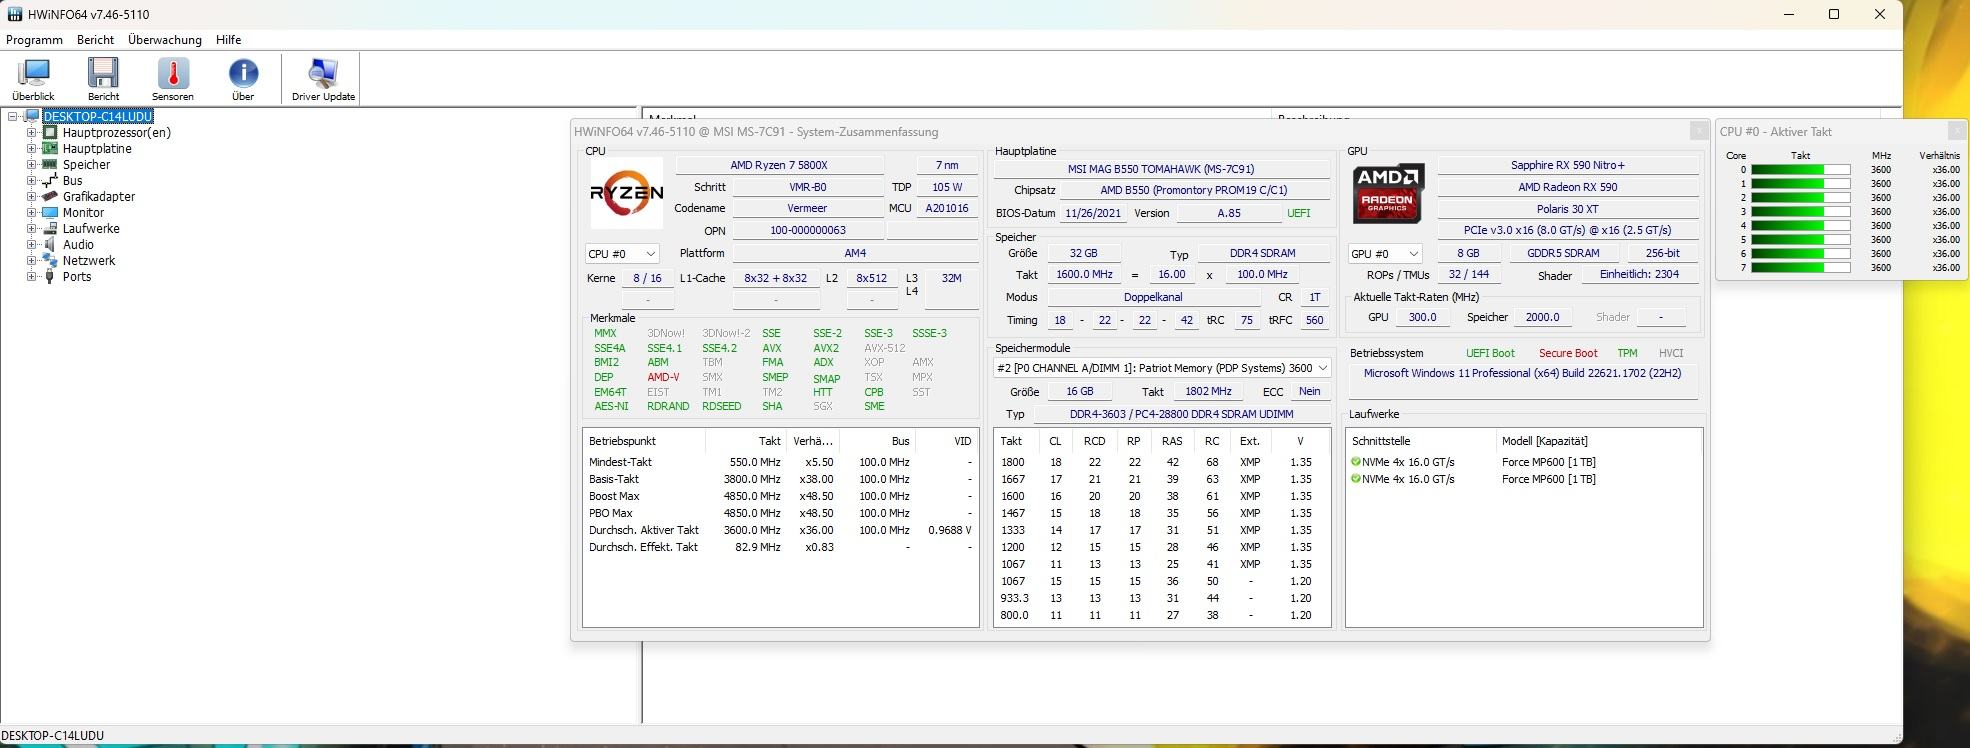Click the AMD Ryzen 7 5800X name field
Screen dimensions: 1970x748
[x=779, y=165]
